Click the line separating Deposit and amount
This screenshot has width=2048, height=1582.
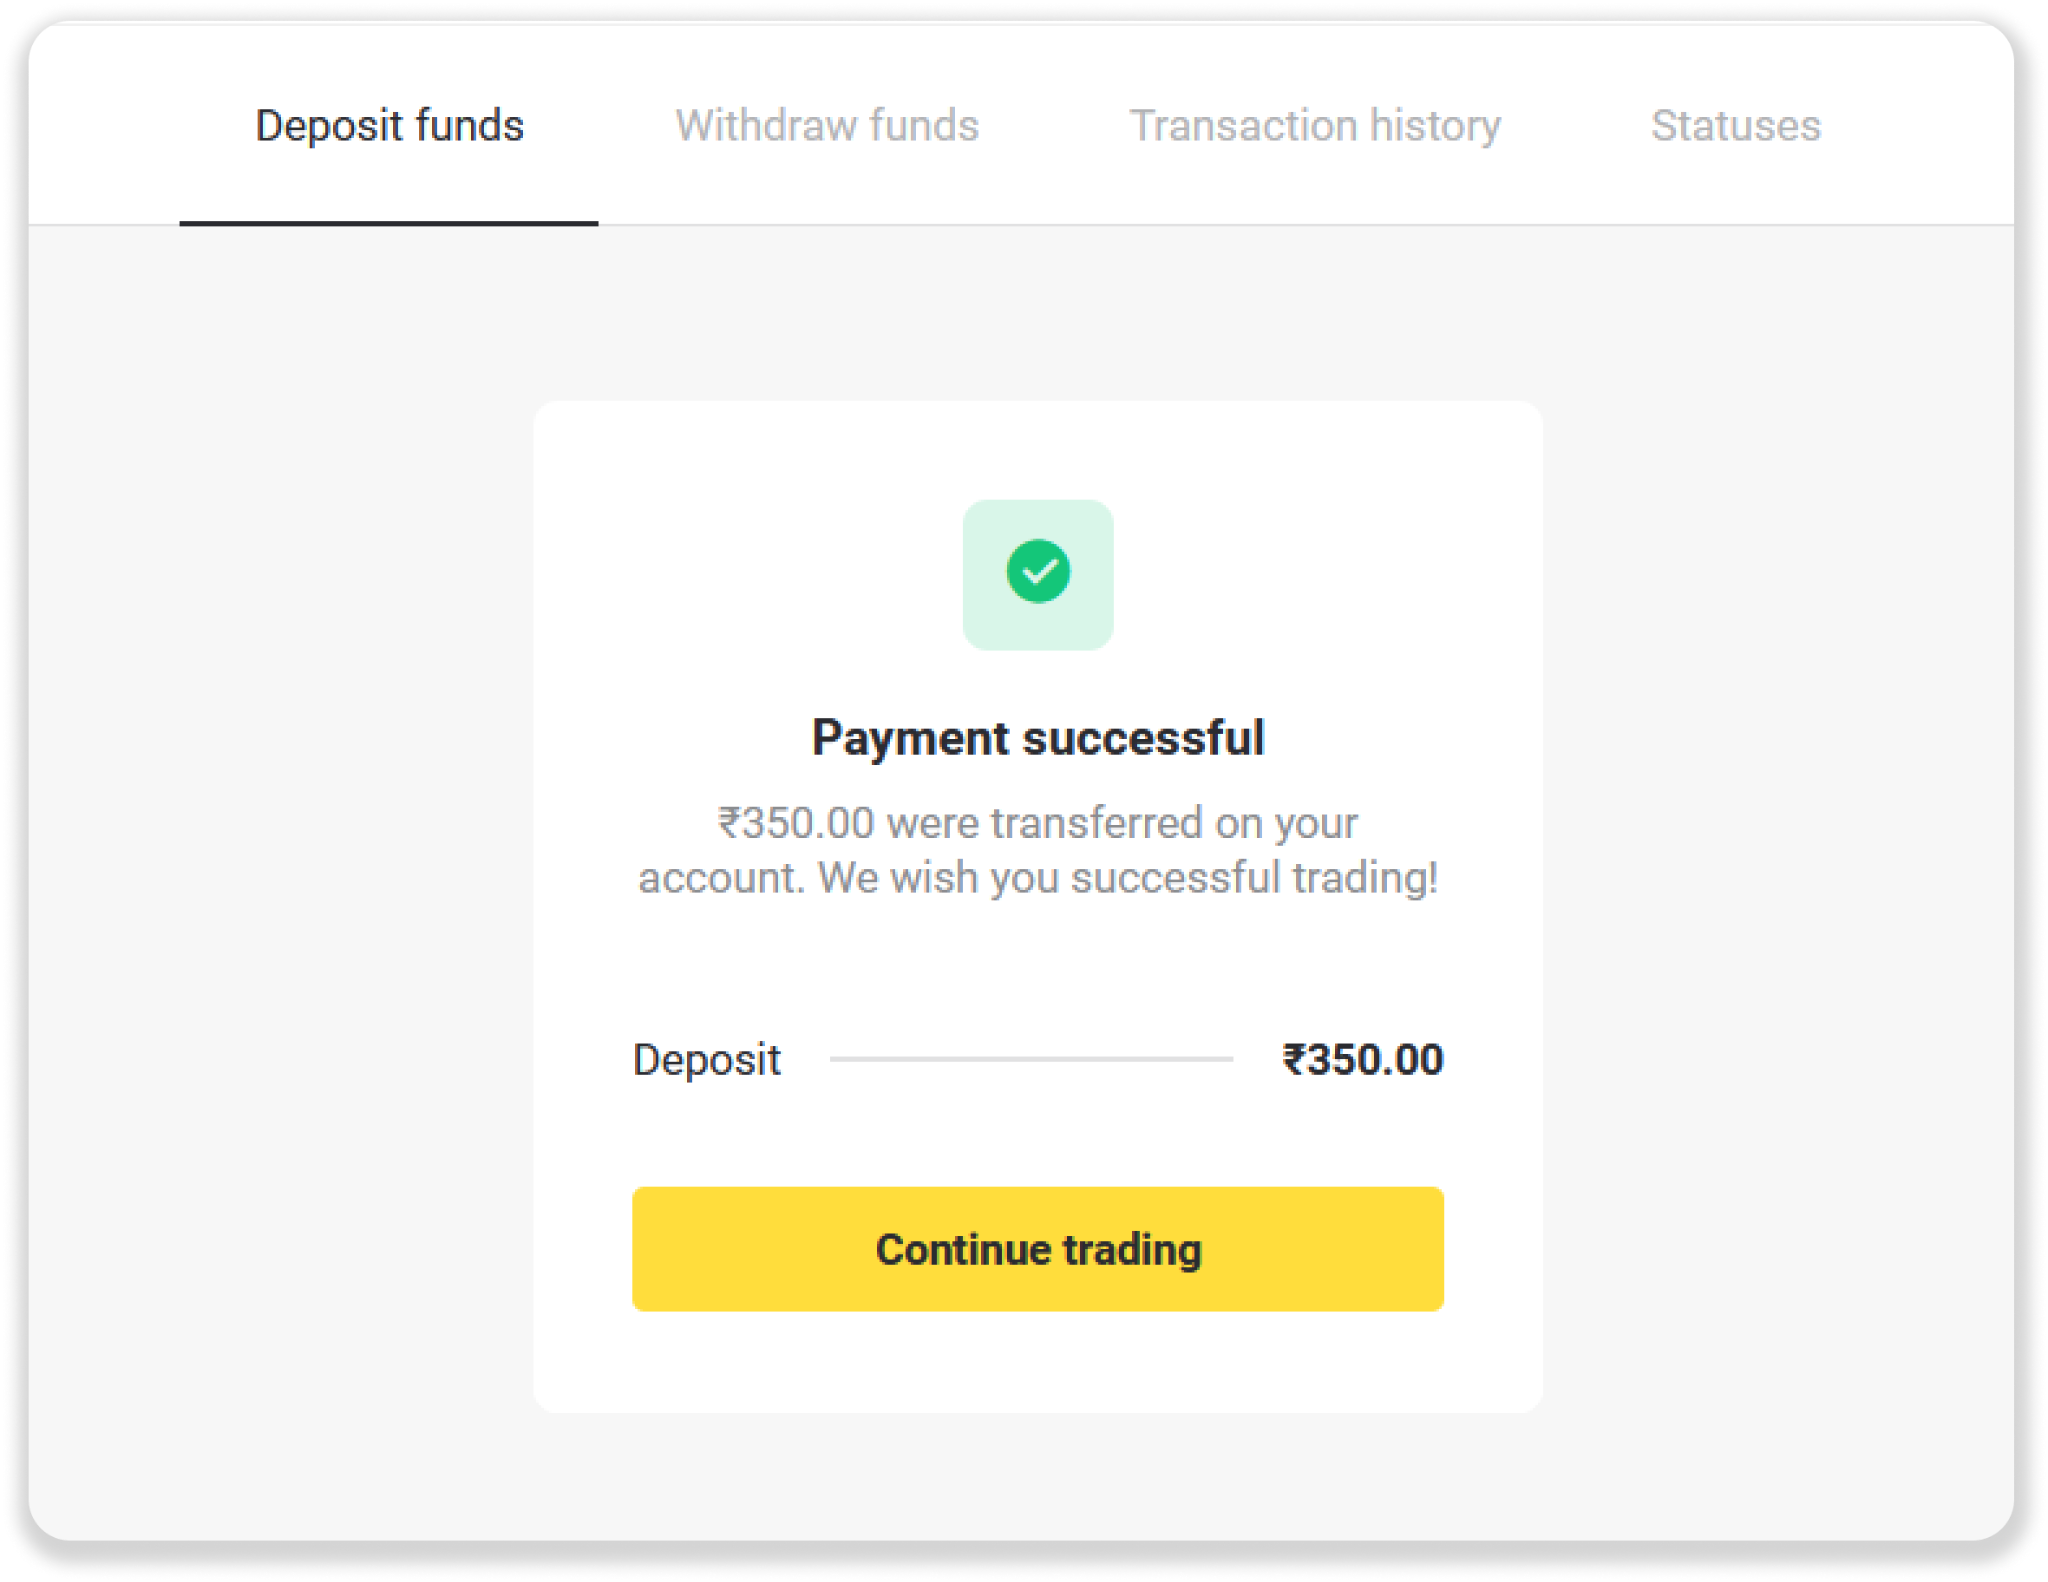[x=1031, y=1059]
